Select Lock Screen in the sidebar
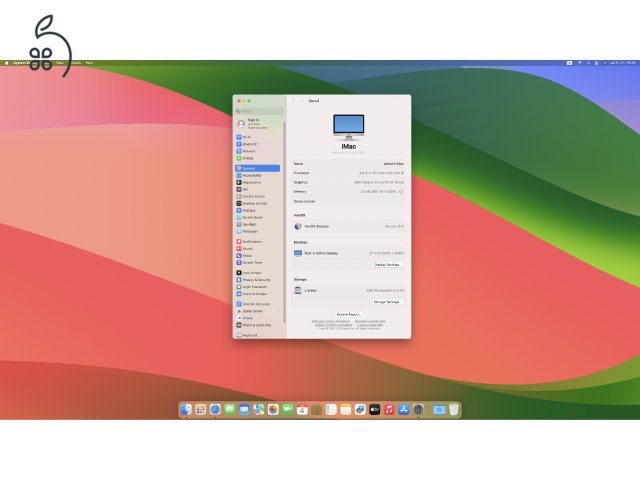Screen dimensions: 640x480 click(258, 273)
